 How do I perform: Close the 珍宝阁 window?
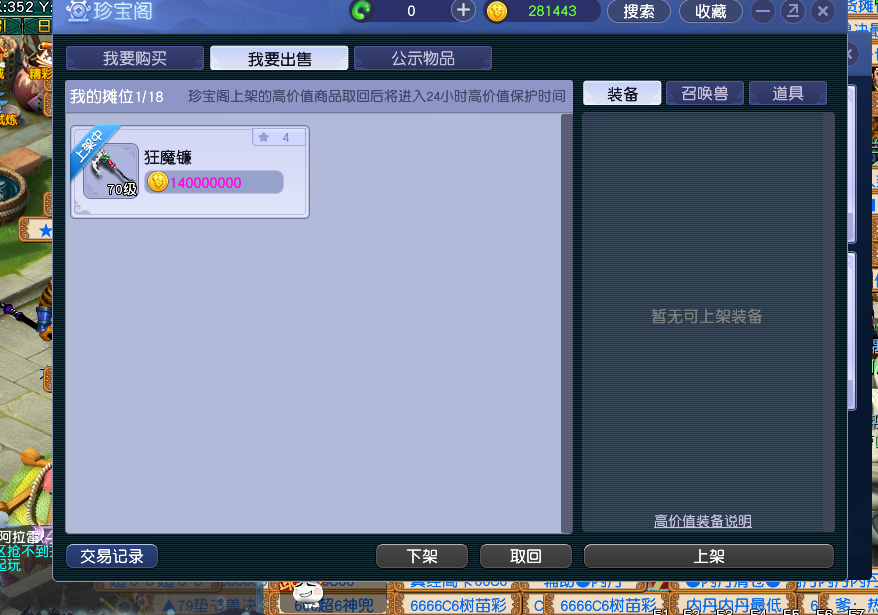[823, 11]
